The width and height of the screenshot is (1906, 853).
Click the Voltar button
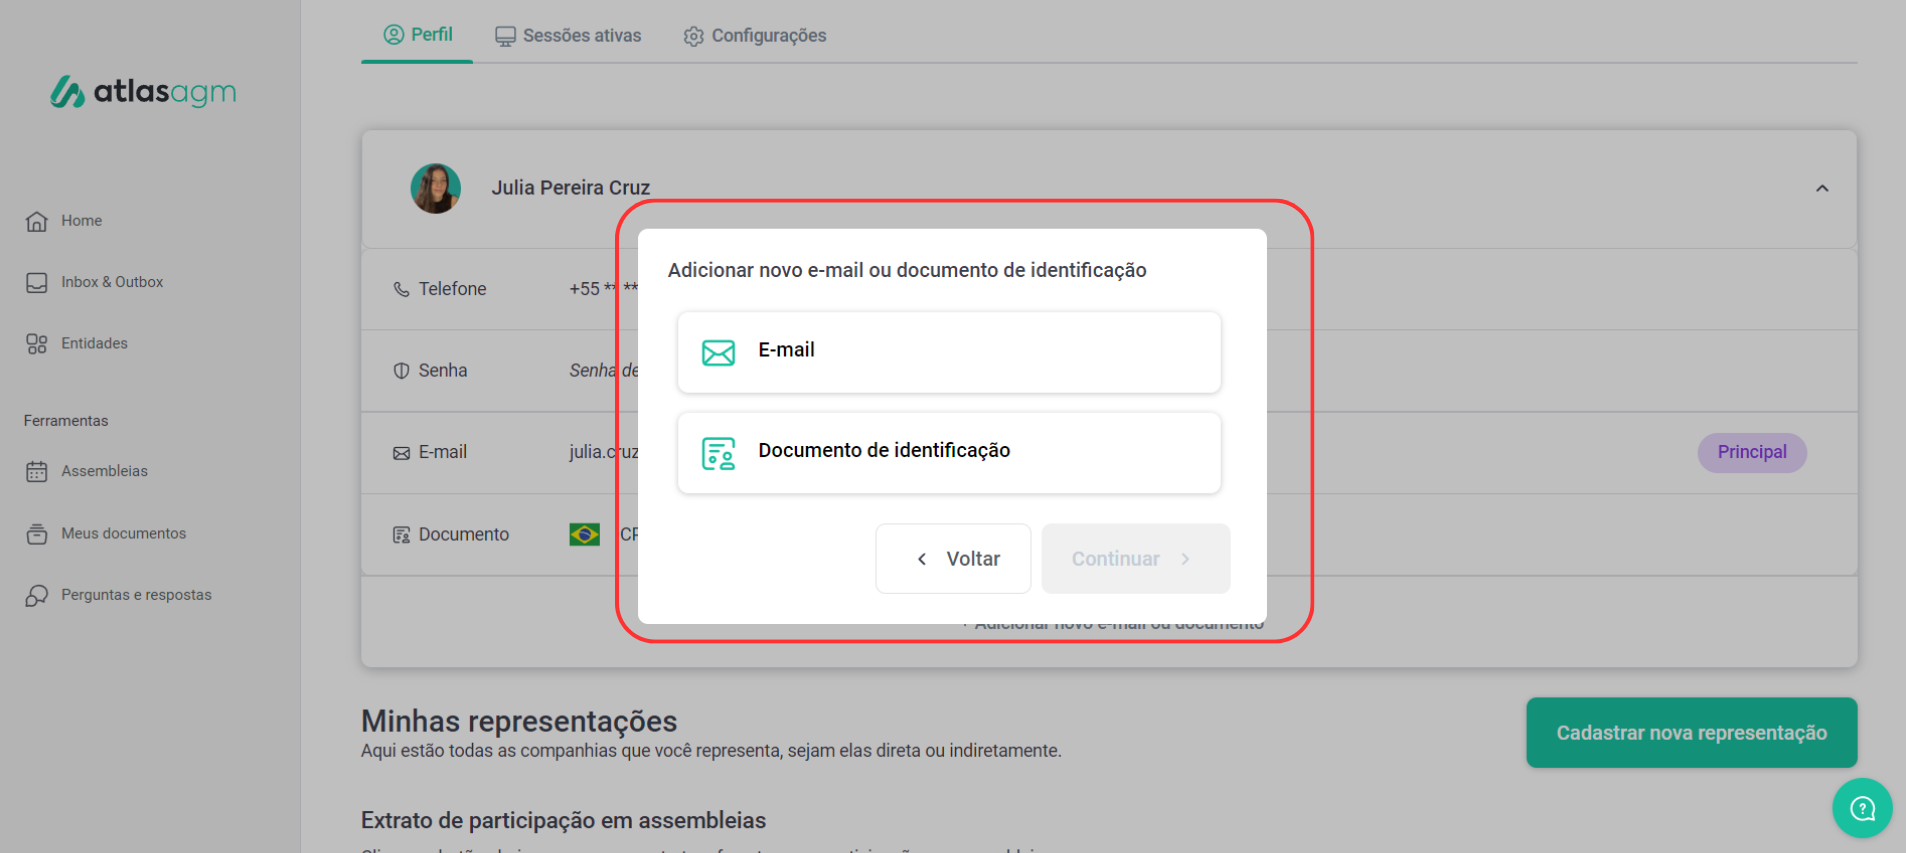coord(953,559)
